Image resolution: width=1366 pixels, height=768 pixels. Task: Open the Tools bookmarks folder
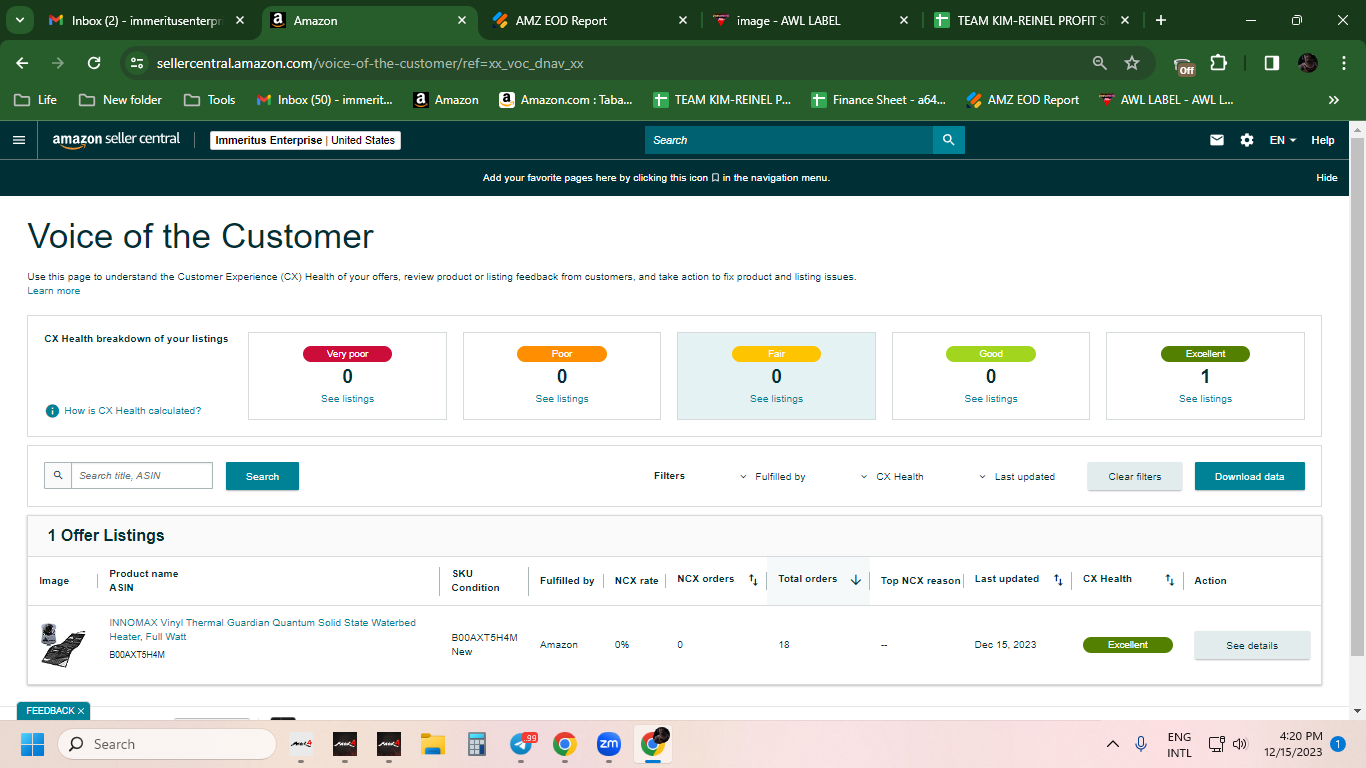[210, 100]
